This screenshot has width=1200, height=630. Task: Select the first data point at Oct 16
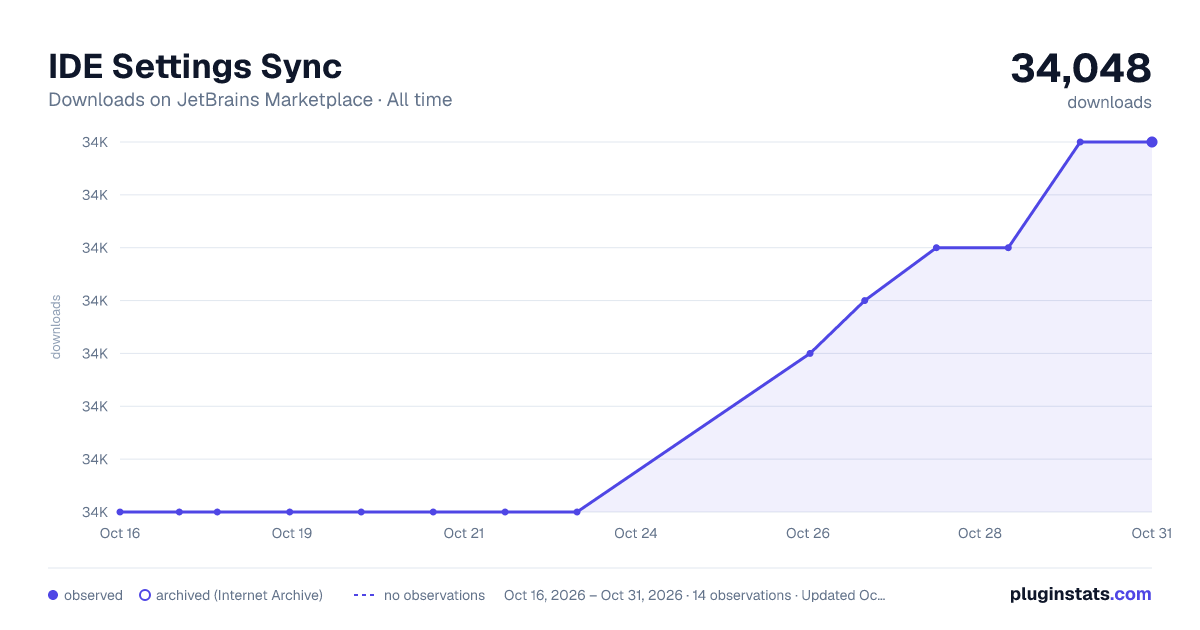pyautogui.click(x=120, y=512)
